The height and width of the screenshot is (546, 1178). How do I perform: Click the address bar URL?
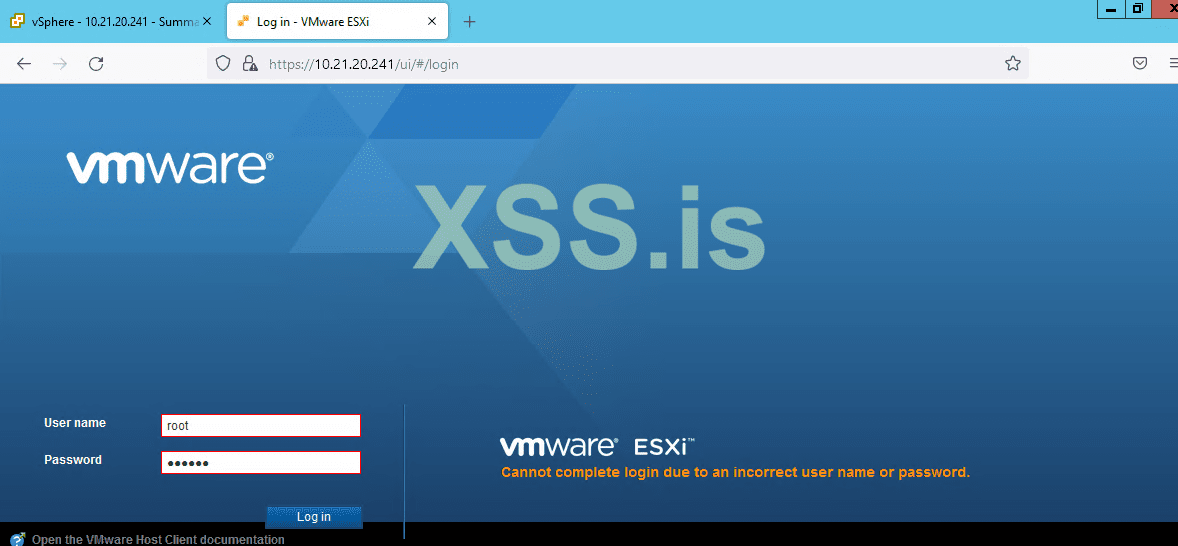(364, 65)
